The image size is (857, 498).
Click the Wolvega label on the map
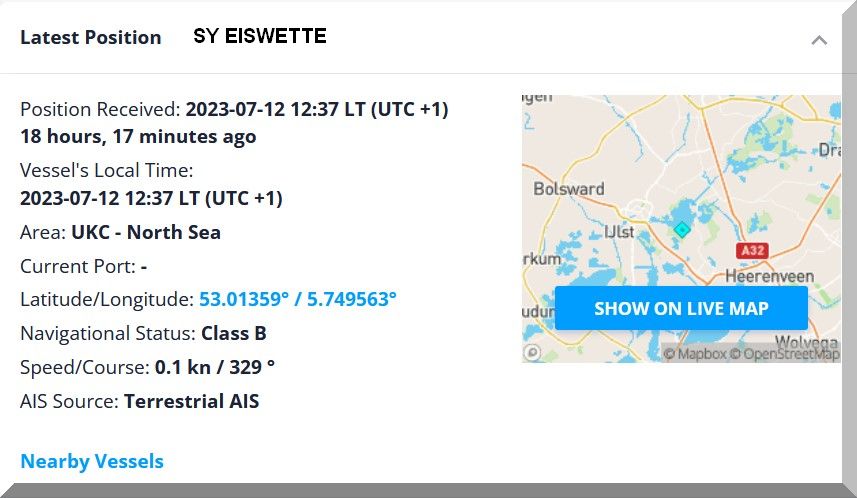(x=806, y=341)
